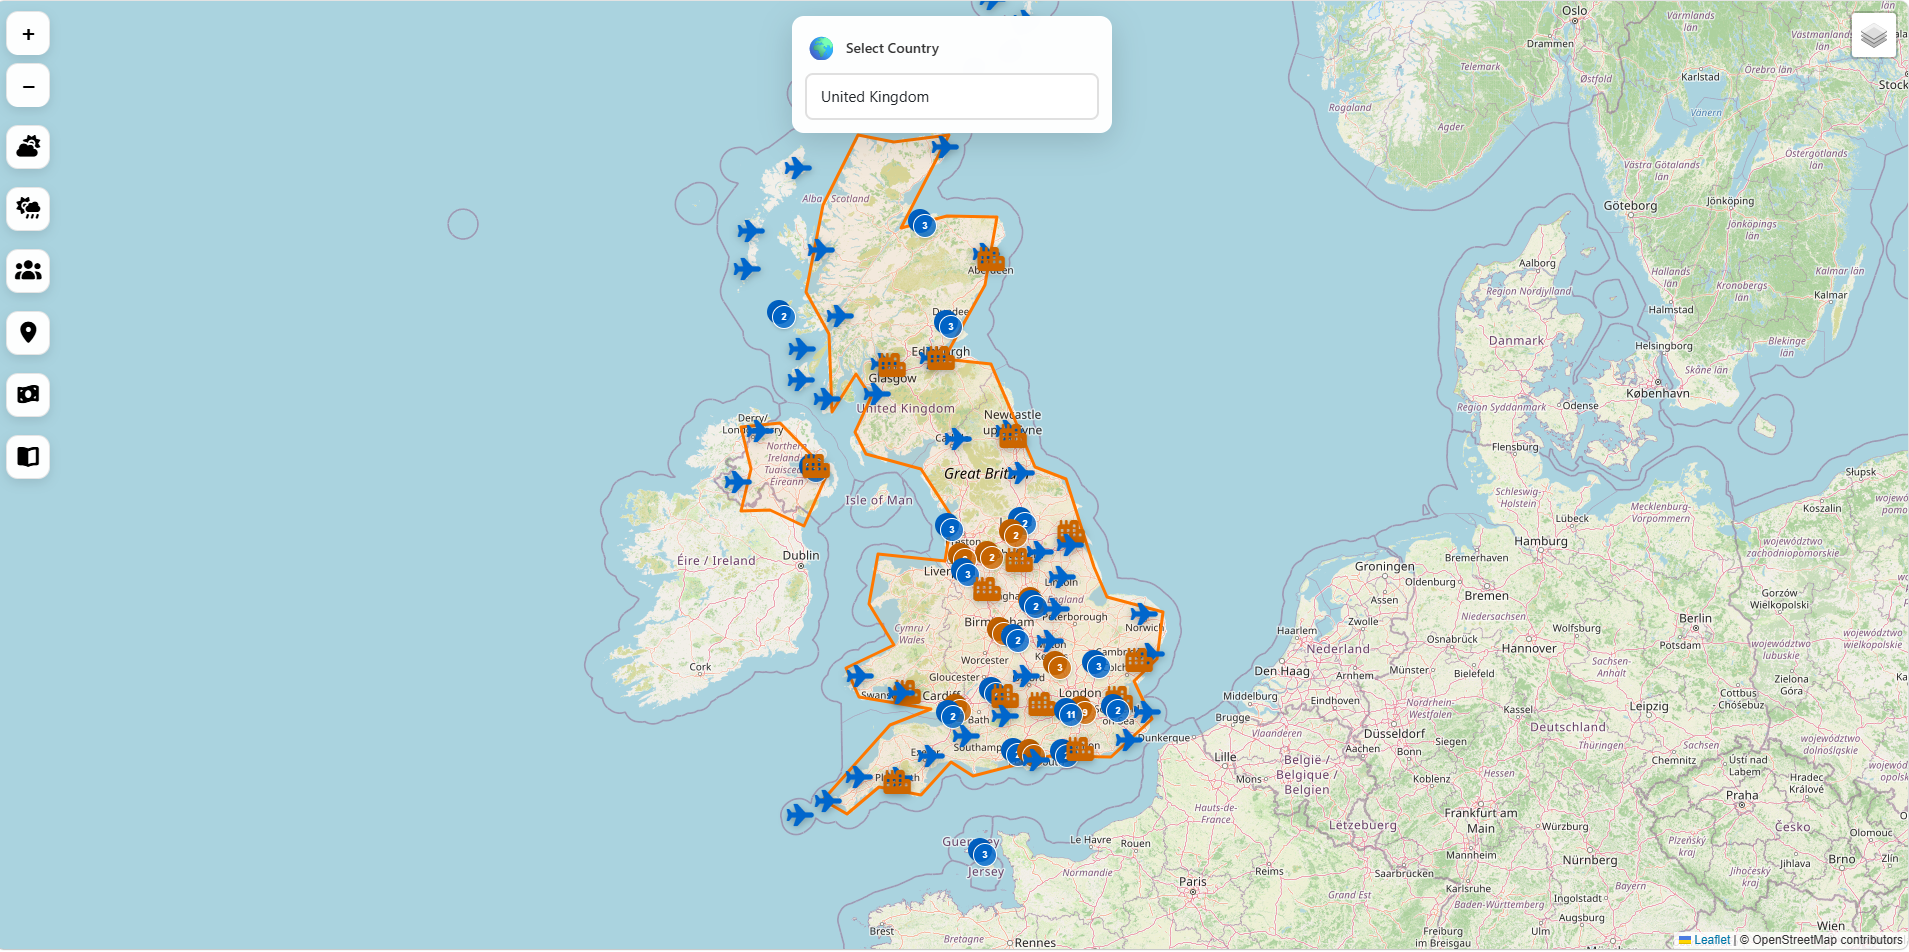Open the OpenStreetMap contributors link

[1827, 940]
